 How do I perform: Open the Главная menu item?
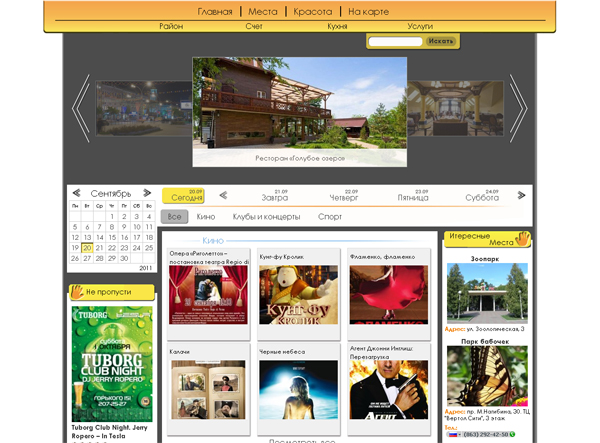click(x=215, y=12)
